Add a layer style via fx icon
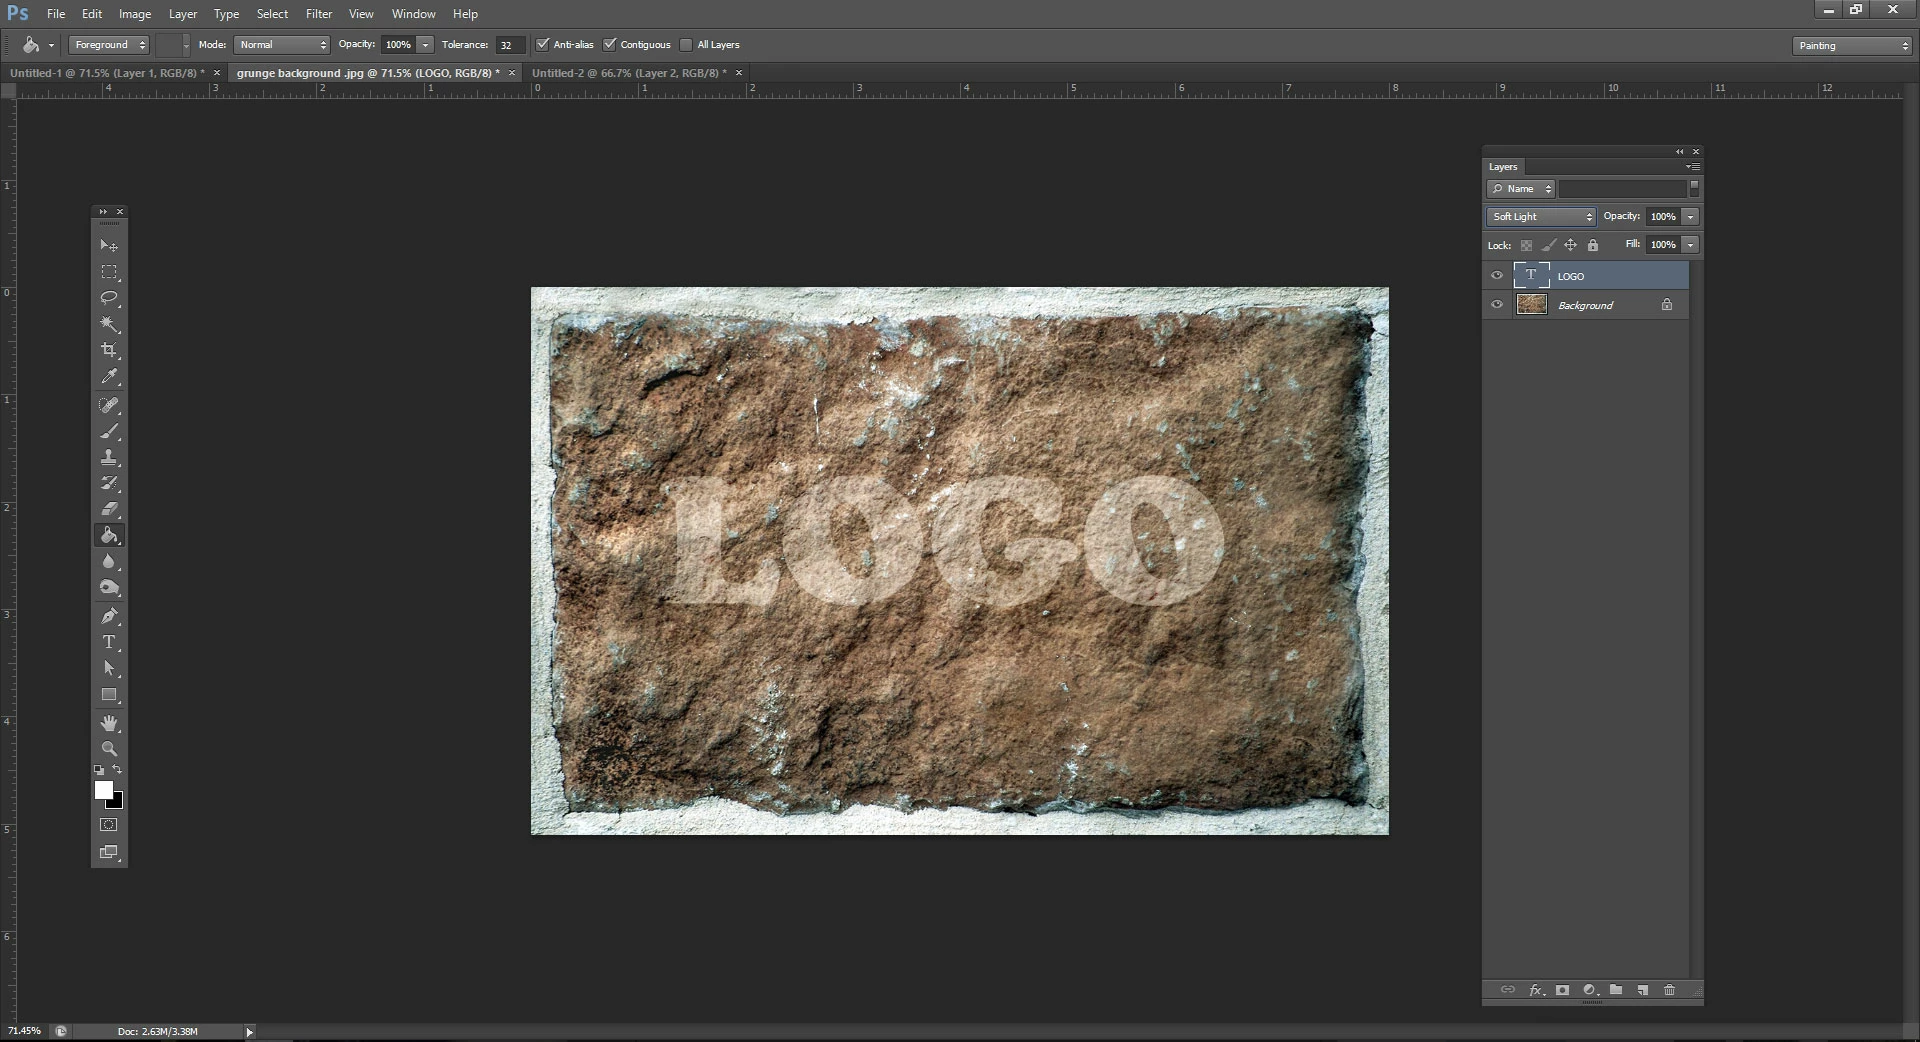Screen dimensions: 1920x1042 pos(1536,990)
